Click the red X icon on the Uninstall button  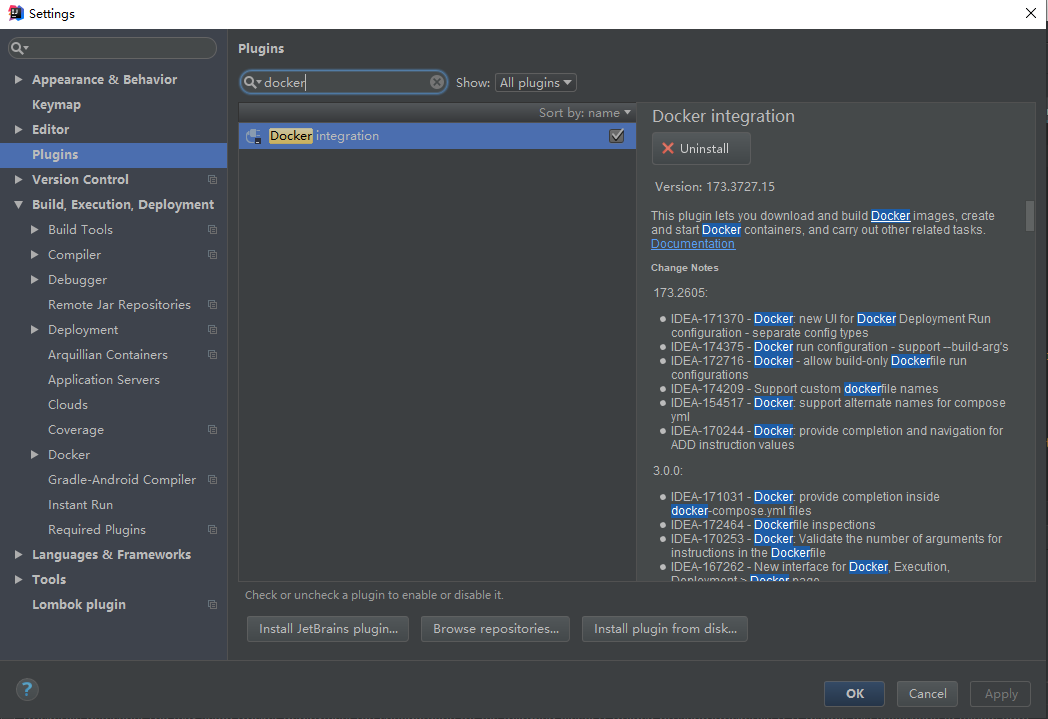[x=668, y=148]
